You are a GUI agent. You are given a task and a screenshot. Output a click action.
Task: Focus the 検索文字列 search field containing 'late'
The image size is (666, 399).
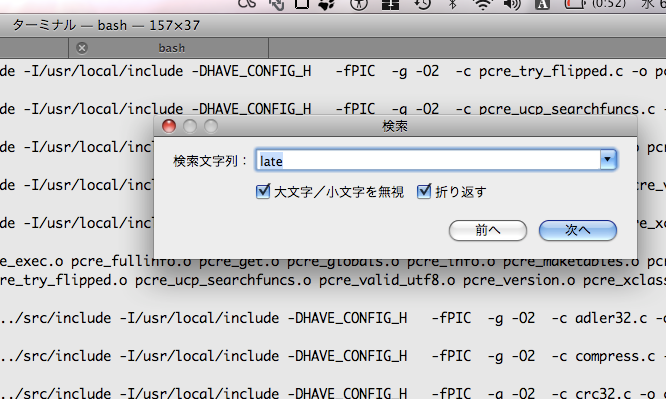point(428,160)
